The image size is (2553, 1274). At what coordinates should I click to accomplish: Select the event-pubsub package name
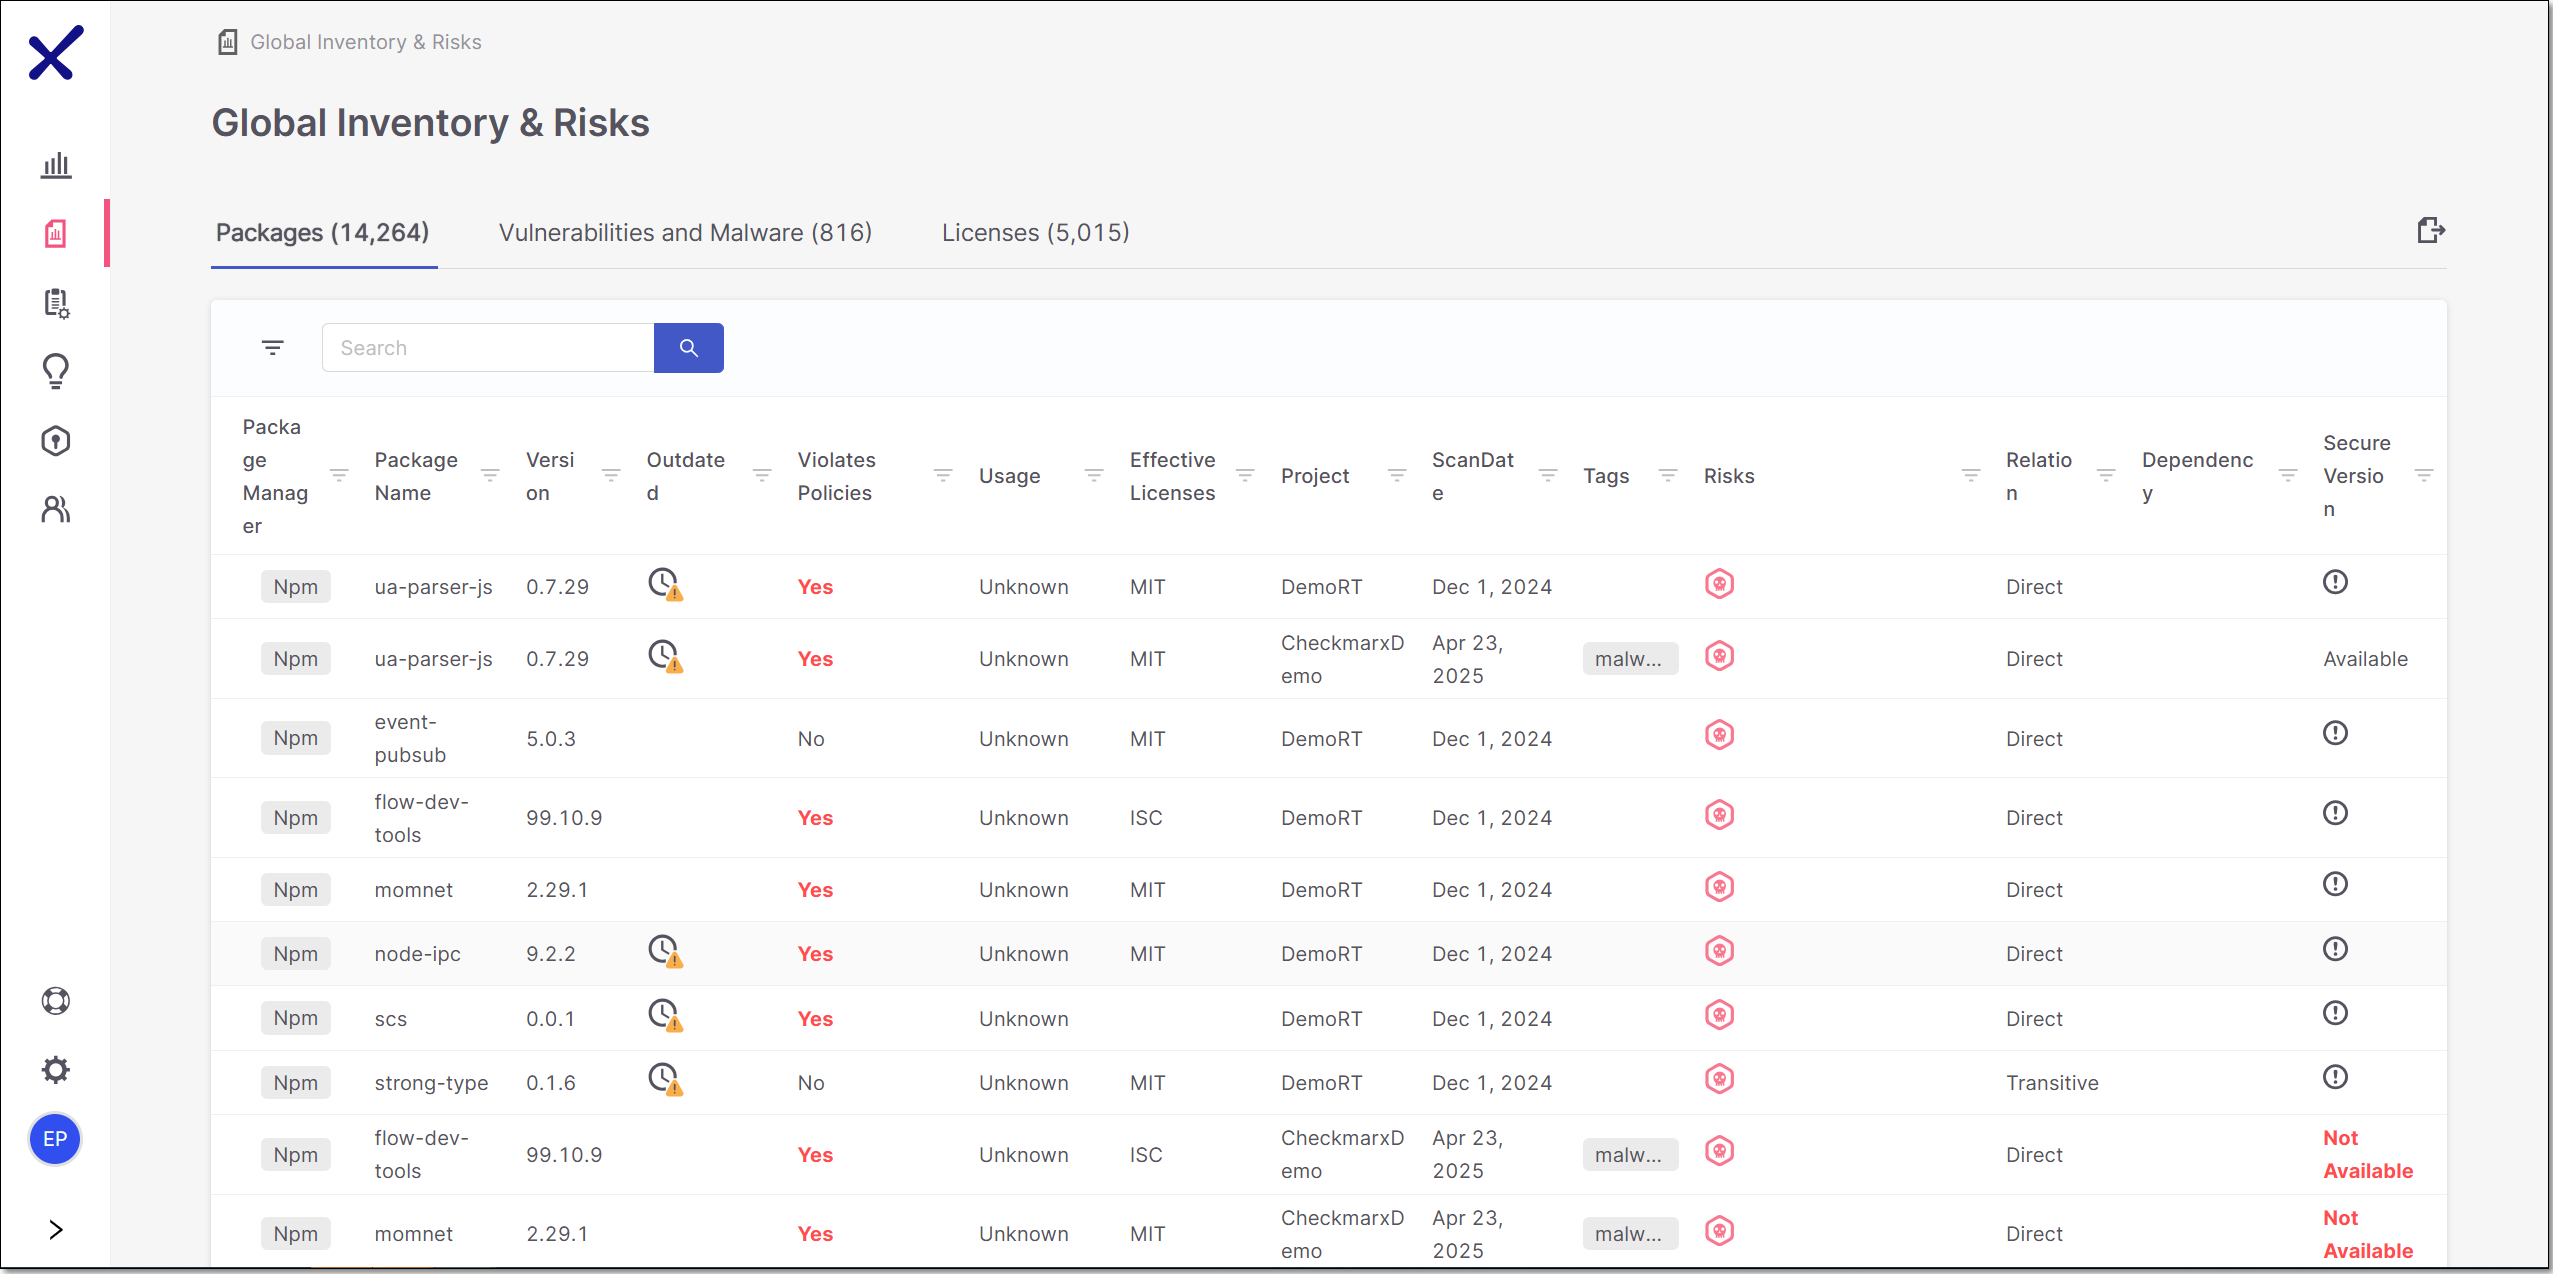coord(410,738)
